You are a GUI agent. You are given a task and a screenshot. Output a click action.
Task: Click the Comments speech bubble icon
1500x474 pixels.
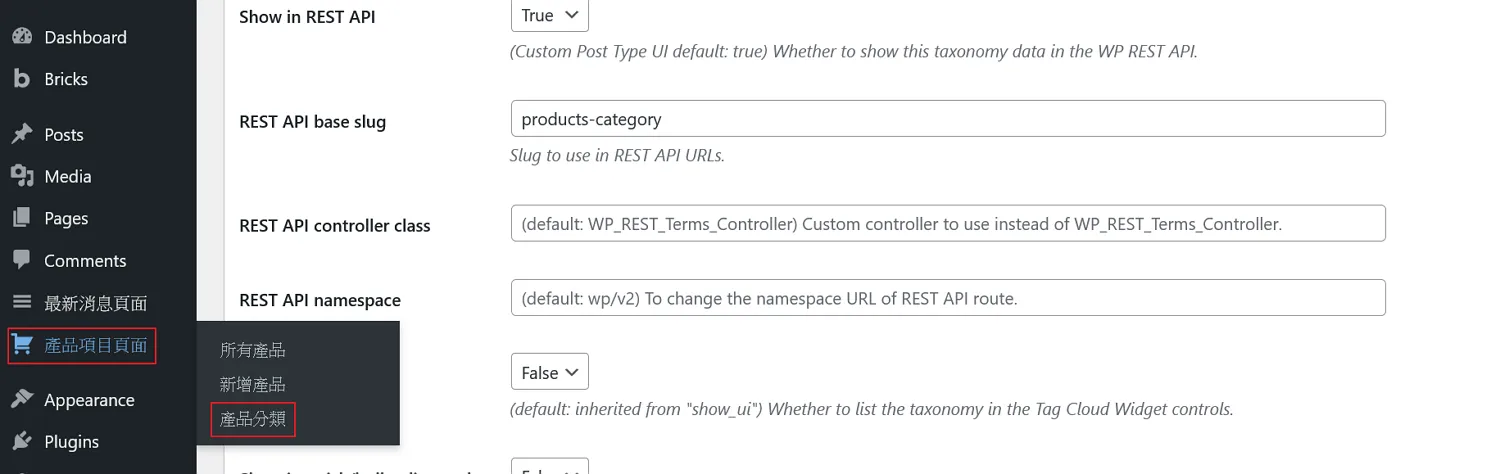point(22,260)
